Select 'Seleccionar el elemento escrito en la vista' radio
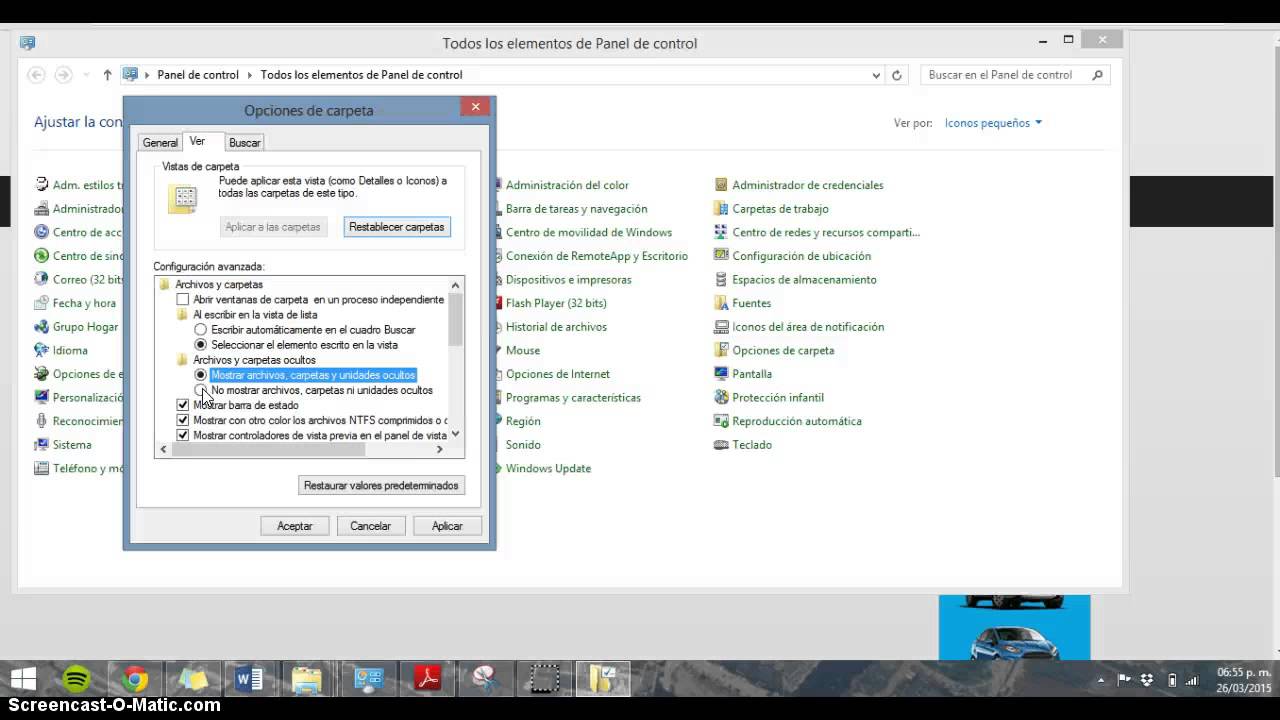 tap(201, 345)
